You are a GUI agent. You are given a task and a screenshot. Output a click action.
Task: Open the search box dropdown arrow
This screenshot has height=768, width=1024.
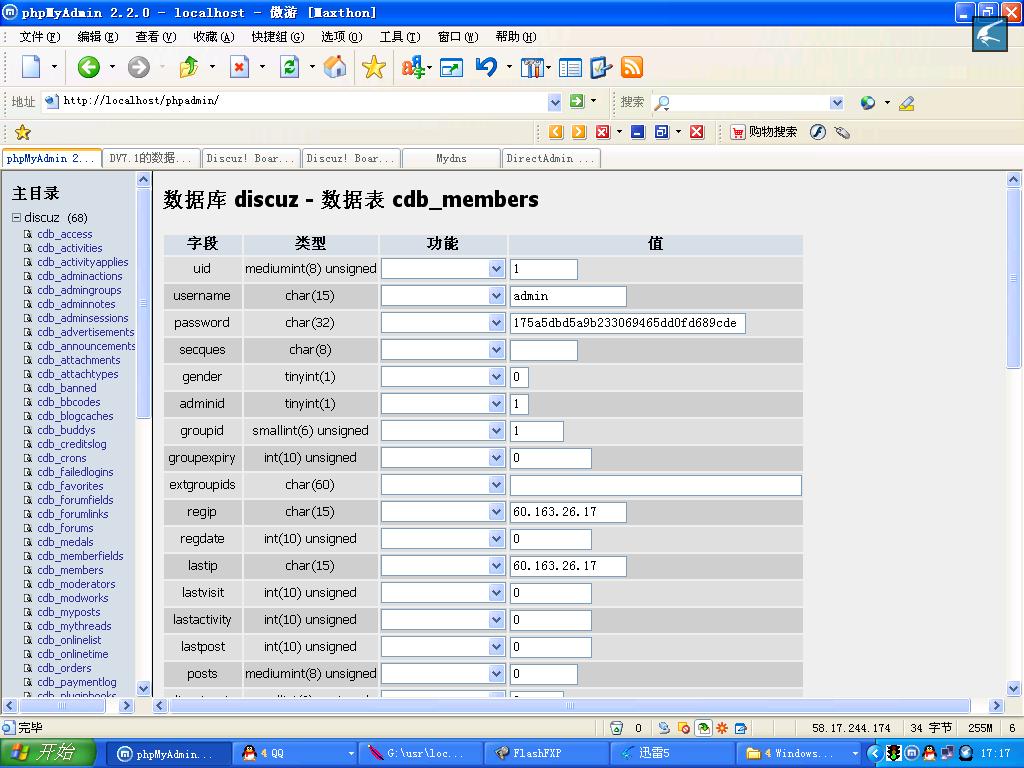837,103
